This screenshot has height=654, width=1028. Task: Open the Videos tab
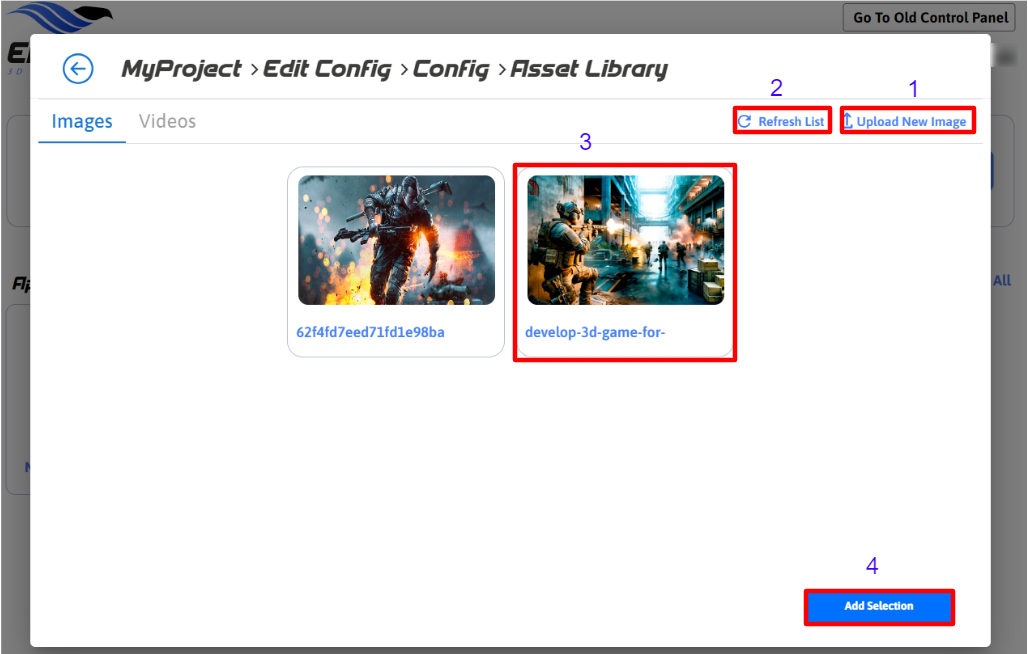point(167,122)
